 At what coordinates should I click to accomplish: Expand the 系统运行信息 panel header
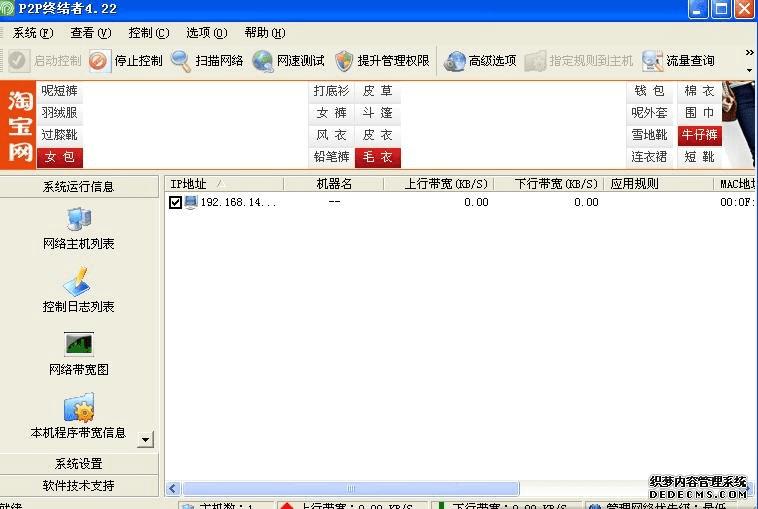(x=79, y=186)
